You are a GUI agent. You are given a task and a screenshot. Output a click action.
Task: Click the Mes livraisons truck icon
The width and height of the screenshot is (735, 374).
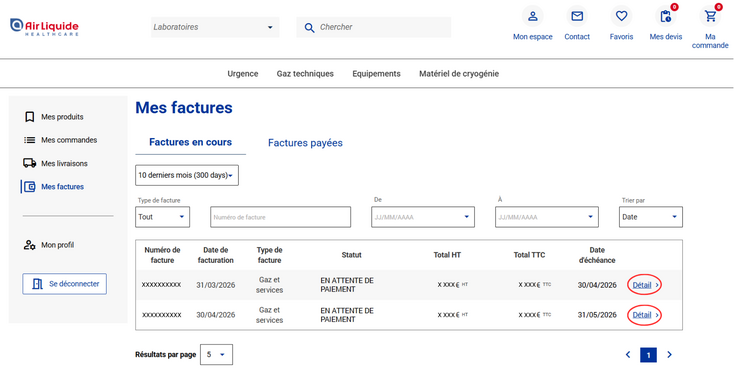[x=30, y=163]
